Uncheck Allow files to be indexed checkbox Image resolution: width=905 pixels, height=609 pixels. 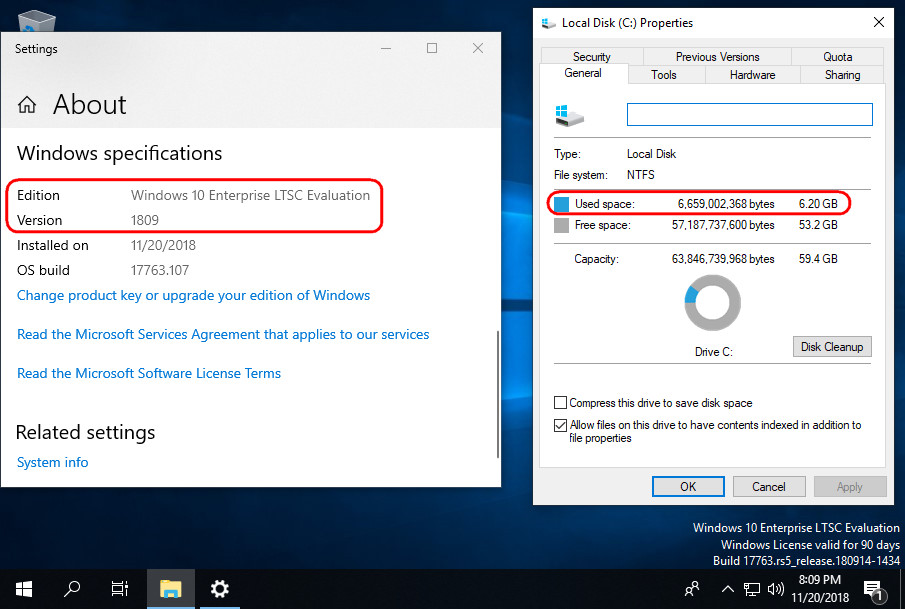point(561,425)
